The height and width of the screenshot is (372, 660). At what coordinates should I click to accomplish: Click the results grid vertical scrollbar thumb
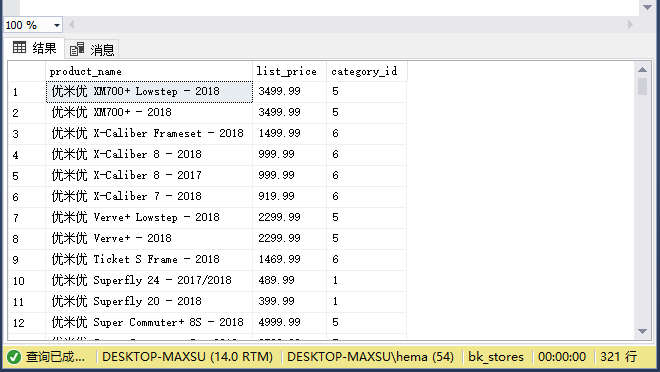(x=642, y=86)
